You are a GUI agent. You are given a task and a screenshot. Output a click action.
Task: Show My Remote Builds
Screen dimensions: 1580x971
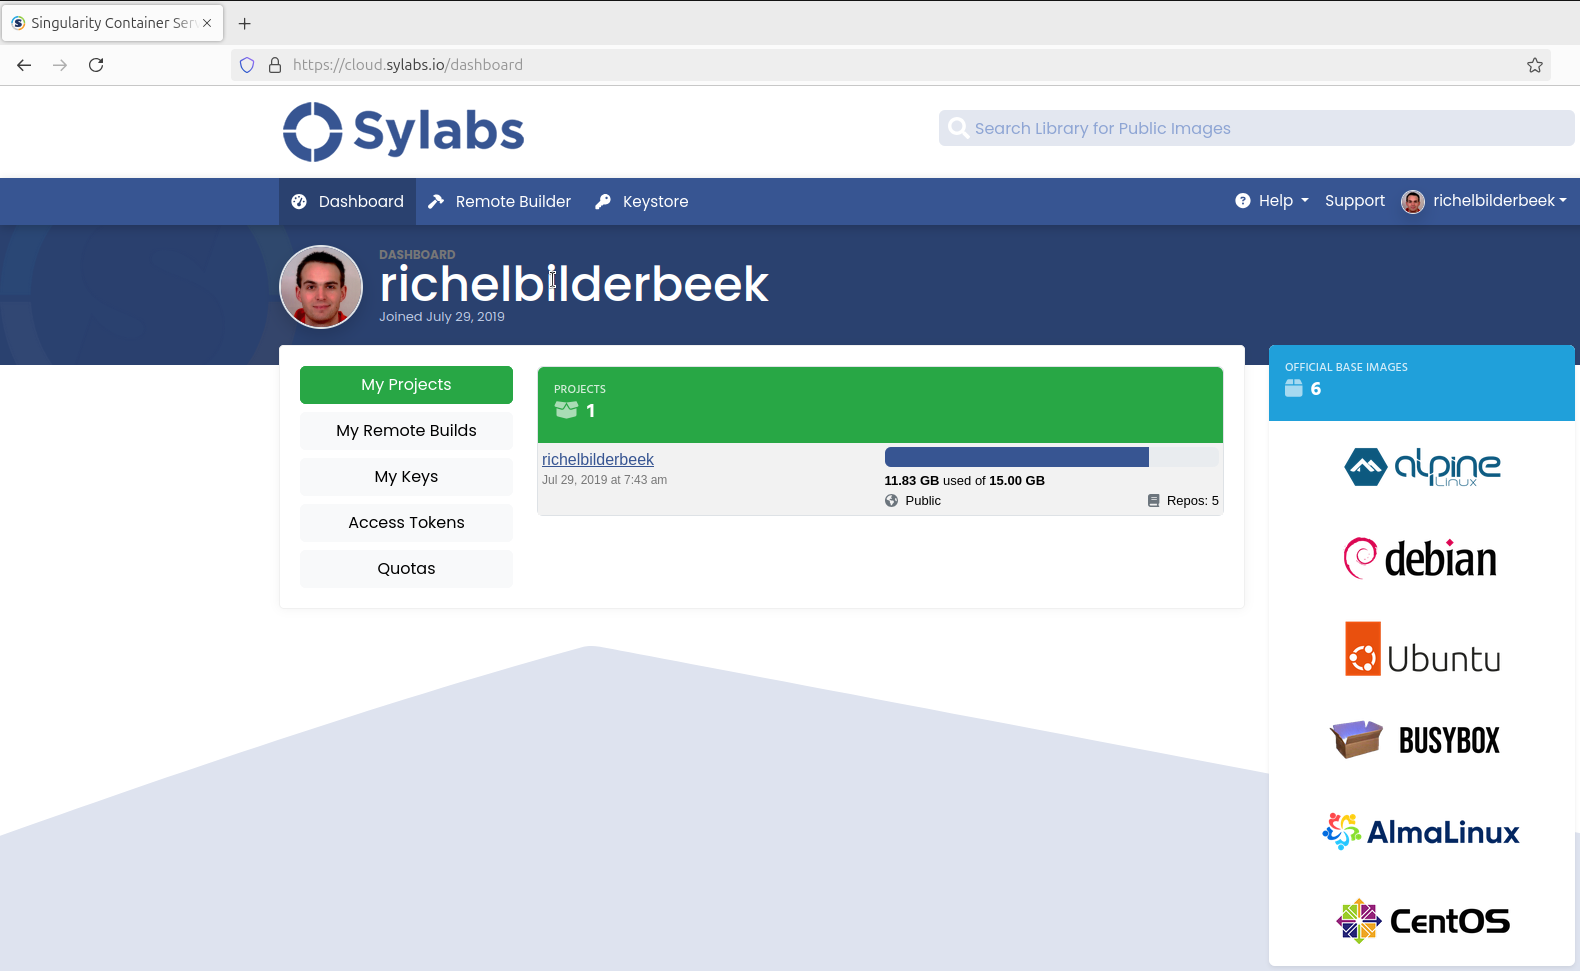[406, 431]
